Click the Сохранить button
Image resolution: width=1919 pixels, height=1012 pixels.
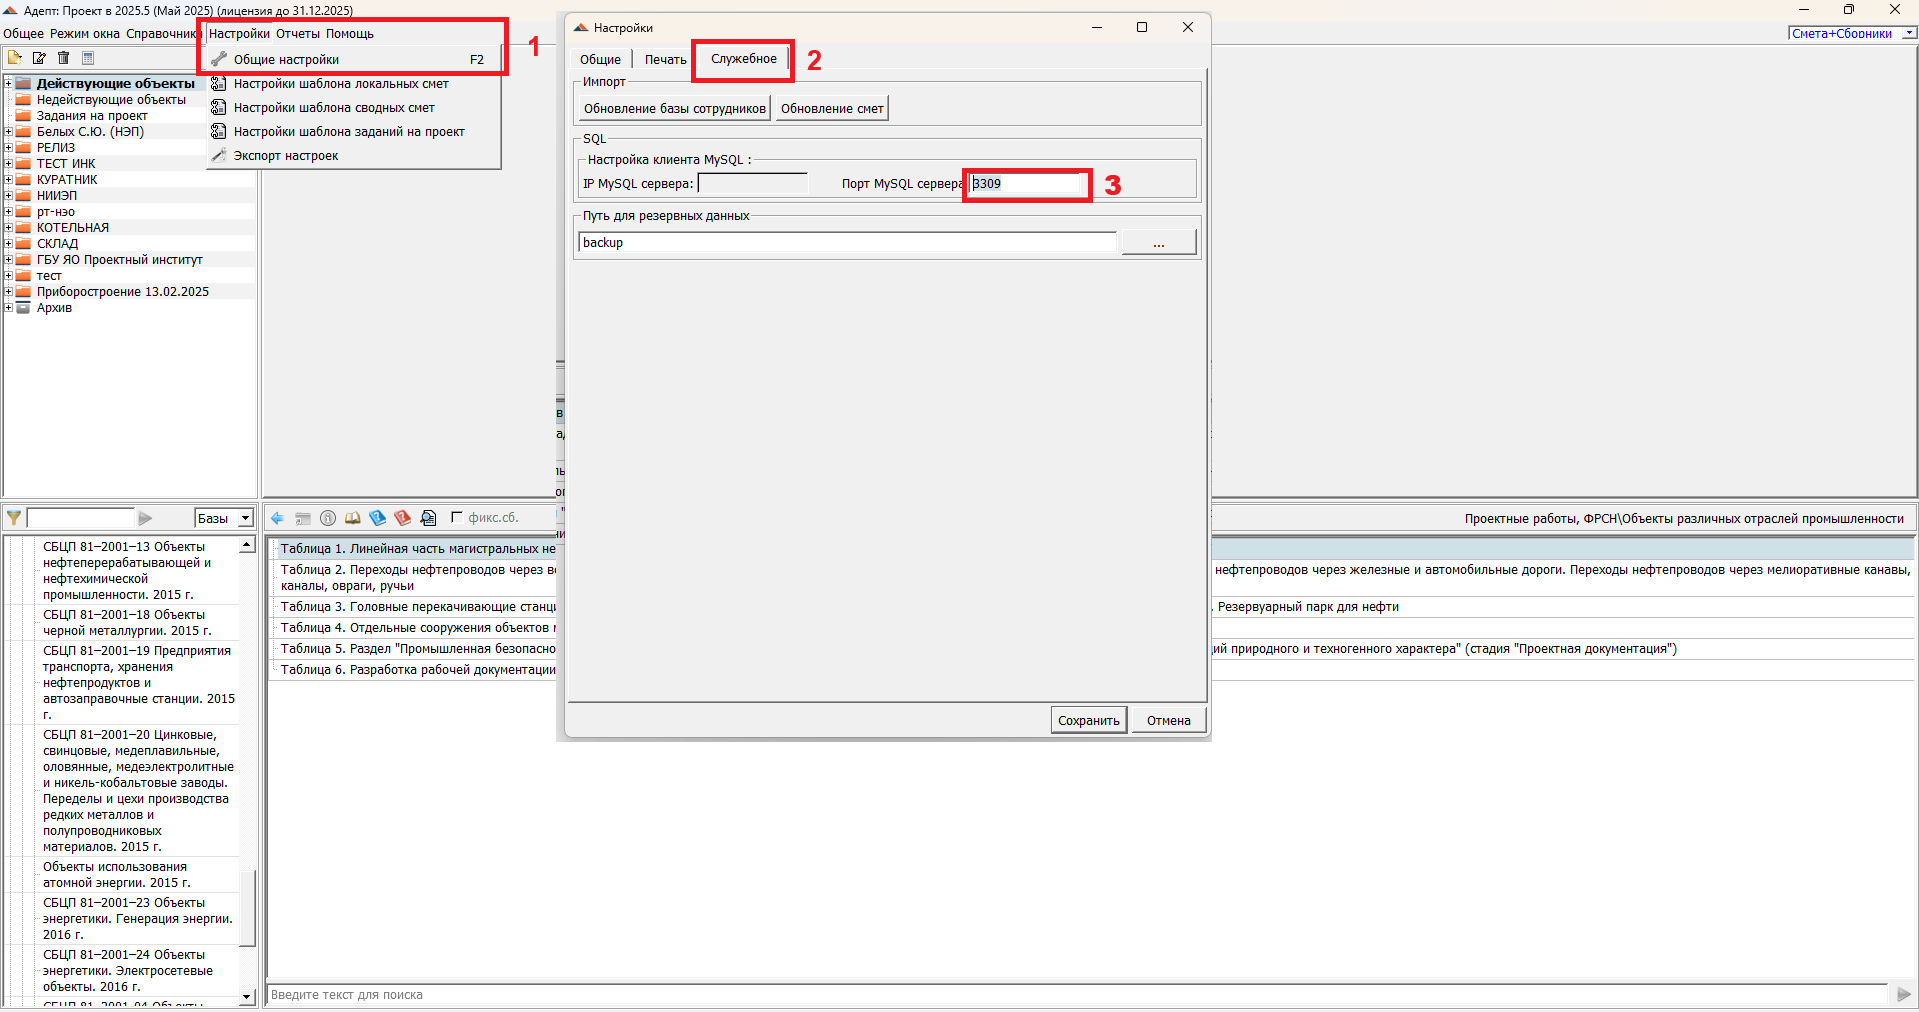pos(1089,721)
